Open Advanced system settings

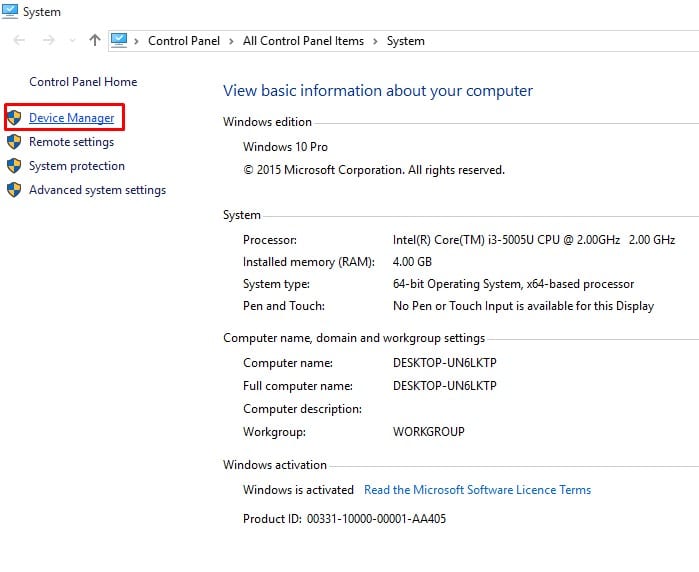point(98,190)
